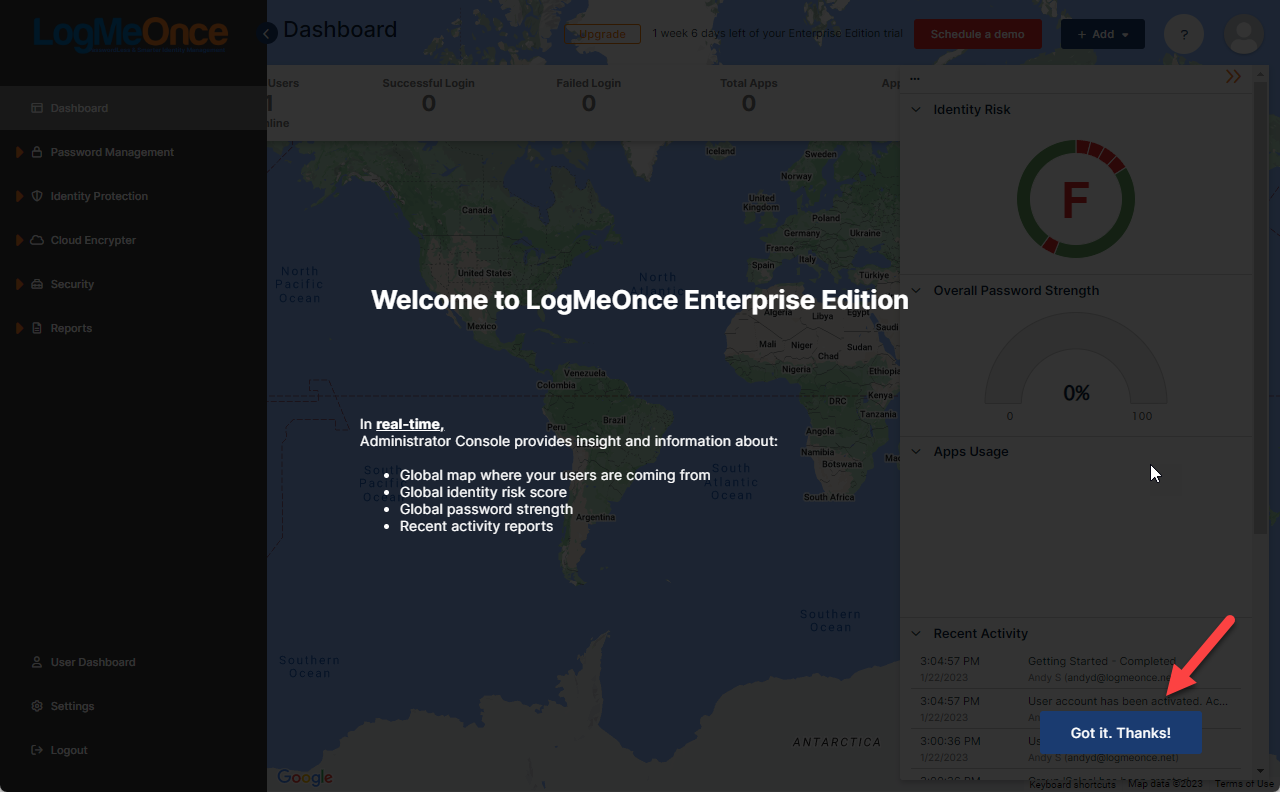Click the Reports document icon
Screen dimensions: 1280x792
click(x=37, y=328)
